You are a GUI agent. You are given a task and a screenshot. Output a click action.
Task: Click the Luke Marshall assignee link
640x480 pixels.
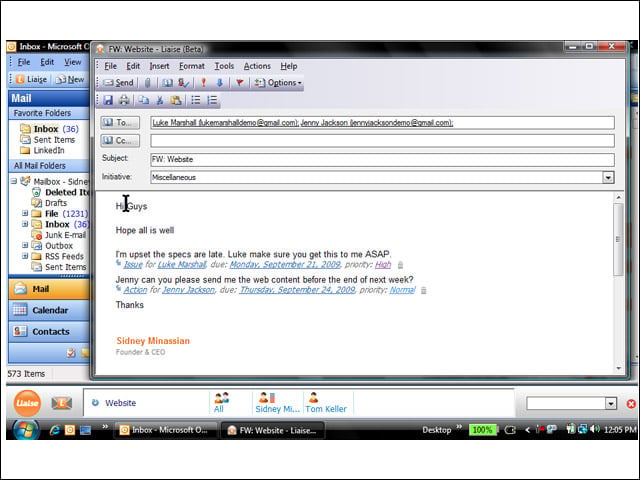click(x=182, y=265)
